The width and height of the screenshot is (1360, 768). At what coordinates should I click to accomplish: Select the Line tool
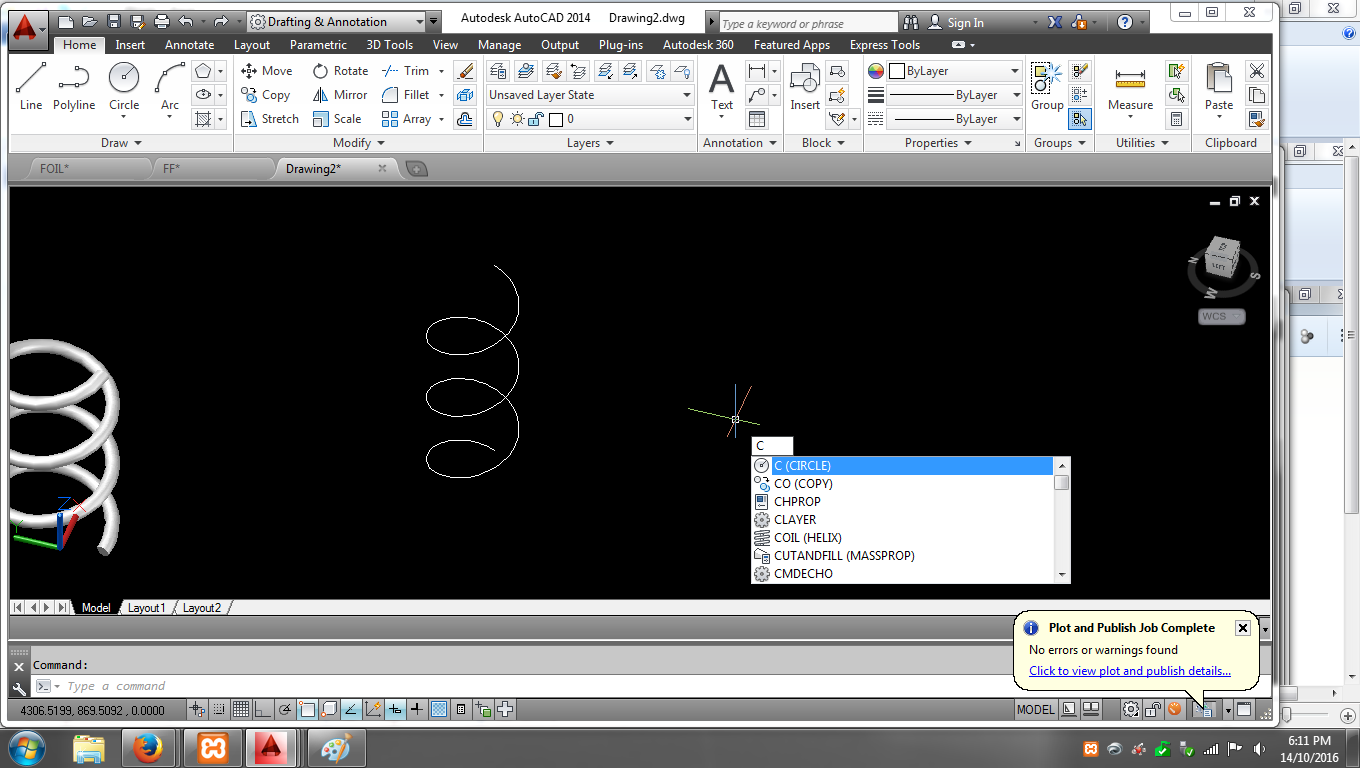(x=30, y=80)
